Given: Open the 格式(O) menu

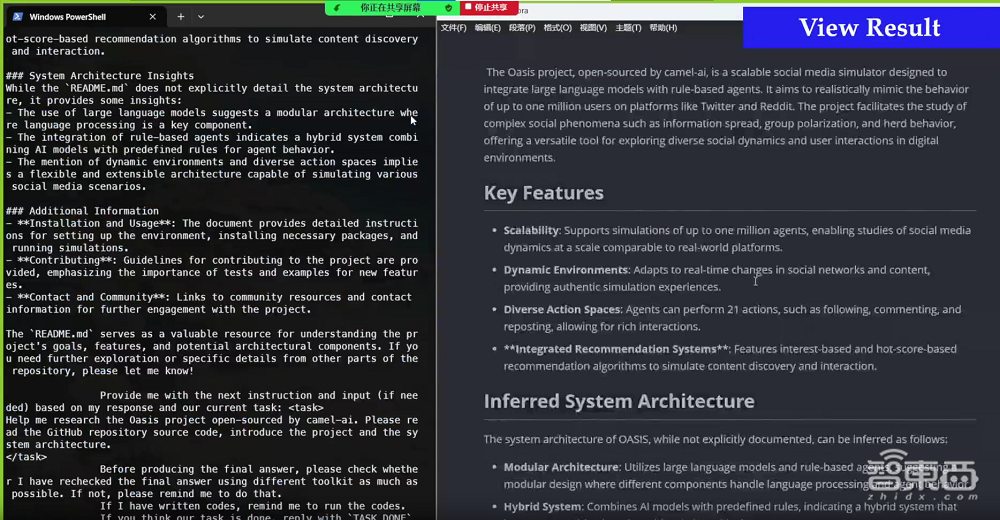Looking at the screenshot, I should pos(557,28).
